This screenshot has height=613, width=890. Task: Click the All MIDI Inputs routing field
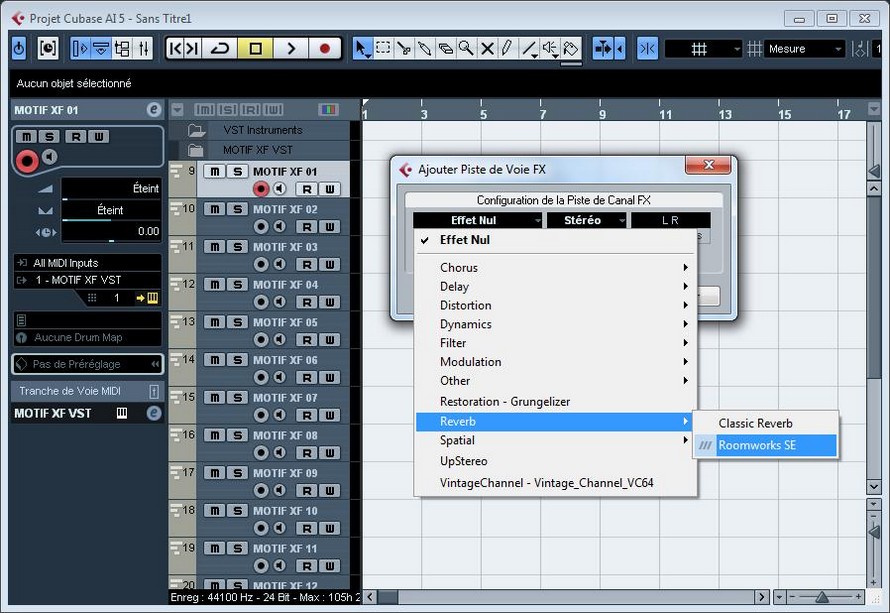click(87, 262)
